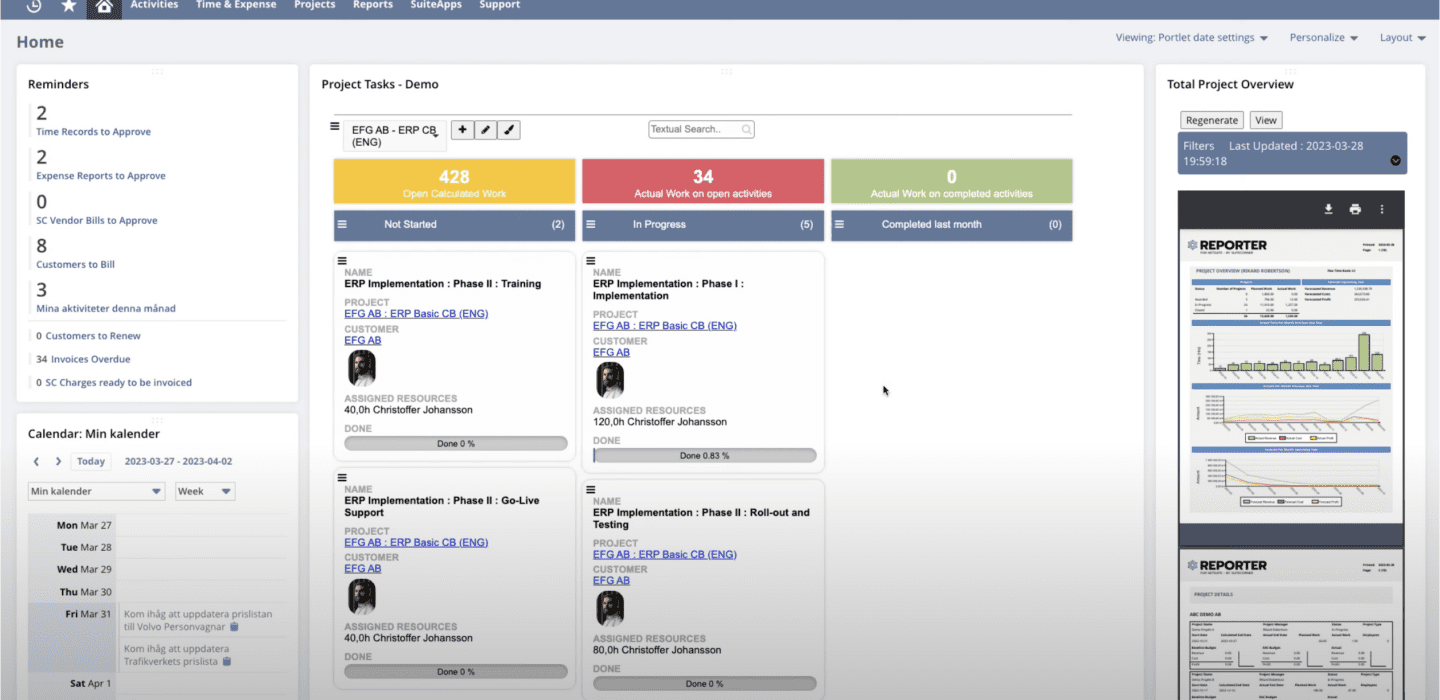Open the Not Started column hamburger menu
1440x700 pixels.
pyautogui.click(x=342, y=225)
